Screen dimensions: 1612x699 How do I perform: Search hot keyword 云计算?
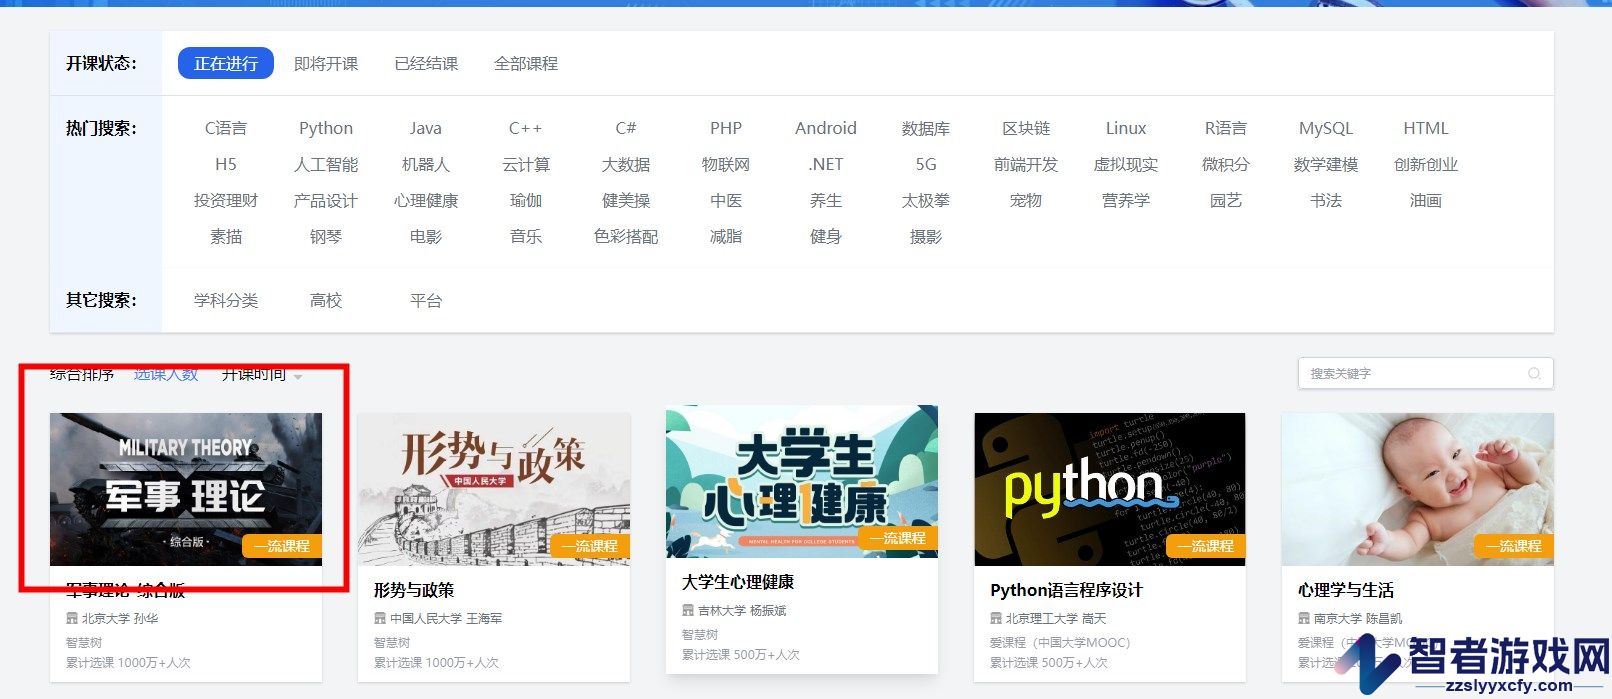526,164
